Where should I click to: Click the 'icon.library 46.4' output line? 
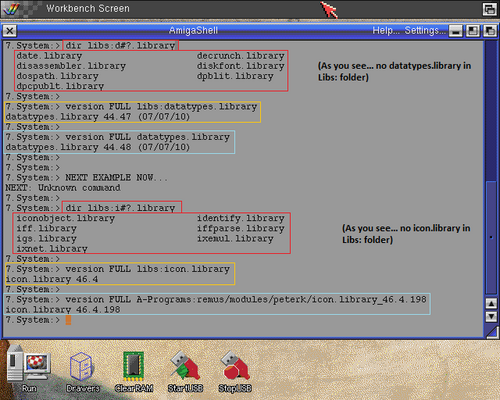pos(52,279)
